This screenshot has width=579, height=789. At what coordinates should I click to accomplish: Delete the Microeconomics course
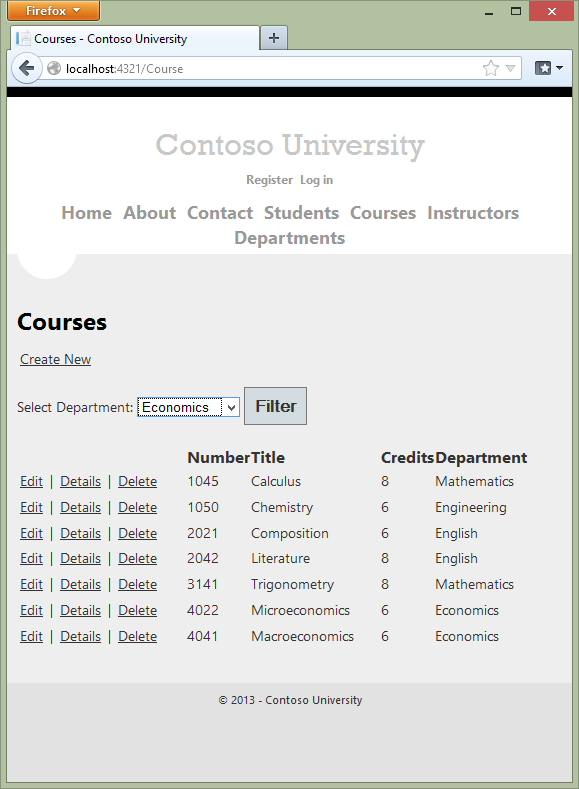(x=137, y=610)
